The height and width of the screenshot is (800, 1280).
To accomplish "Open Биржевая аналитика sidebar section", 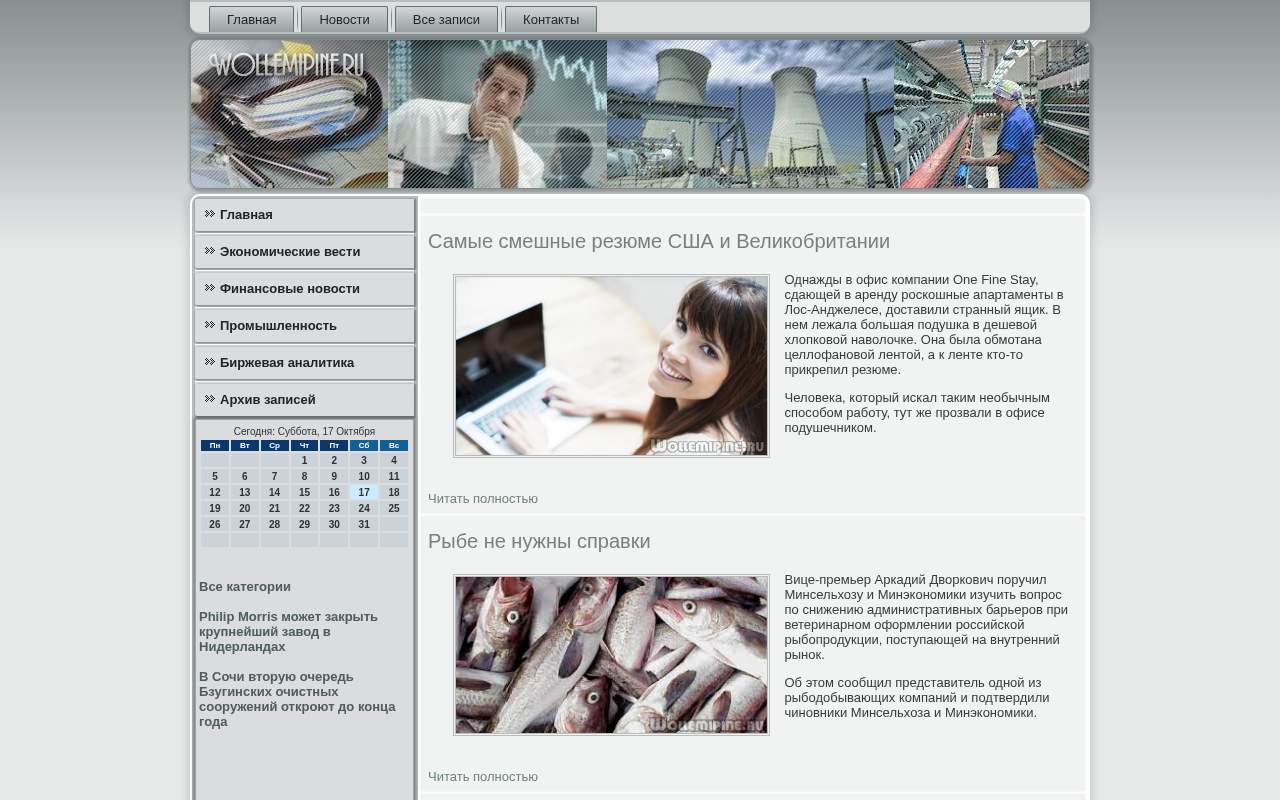I will pyautogui.click(x=305, y=363).
